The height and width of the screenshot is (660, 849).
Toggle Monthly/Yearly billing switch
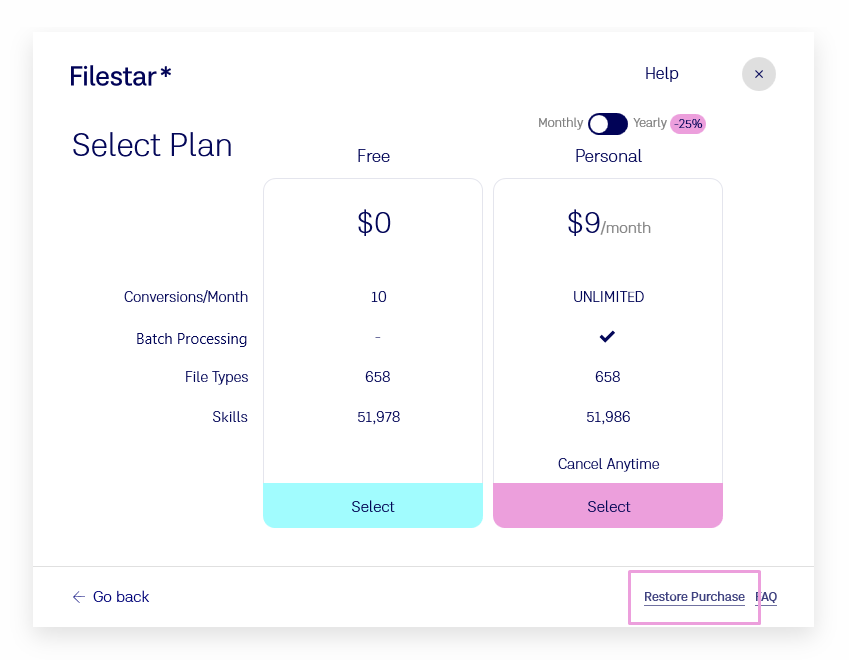[x=607, y=124]
